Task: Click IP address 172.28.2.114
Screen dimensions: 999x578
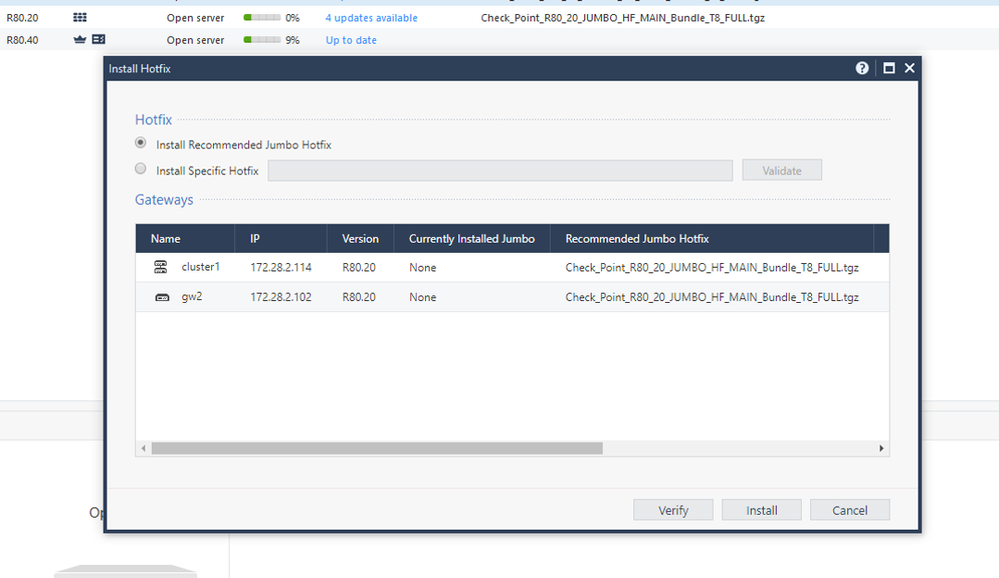Action: point(281,268)
